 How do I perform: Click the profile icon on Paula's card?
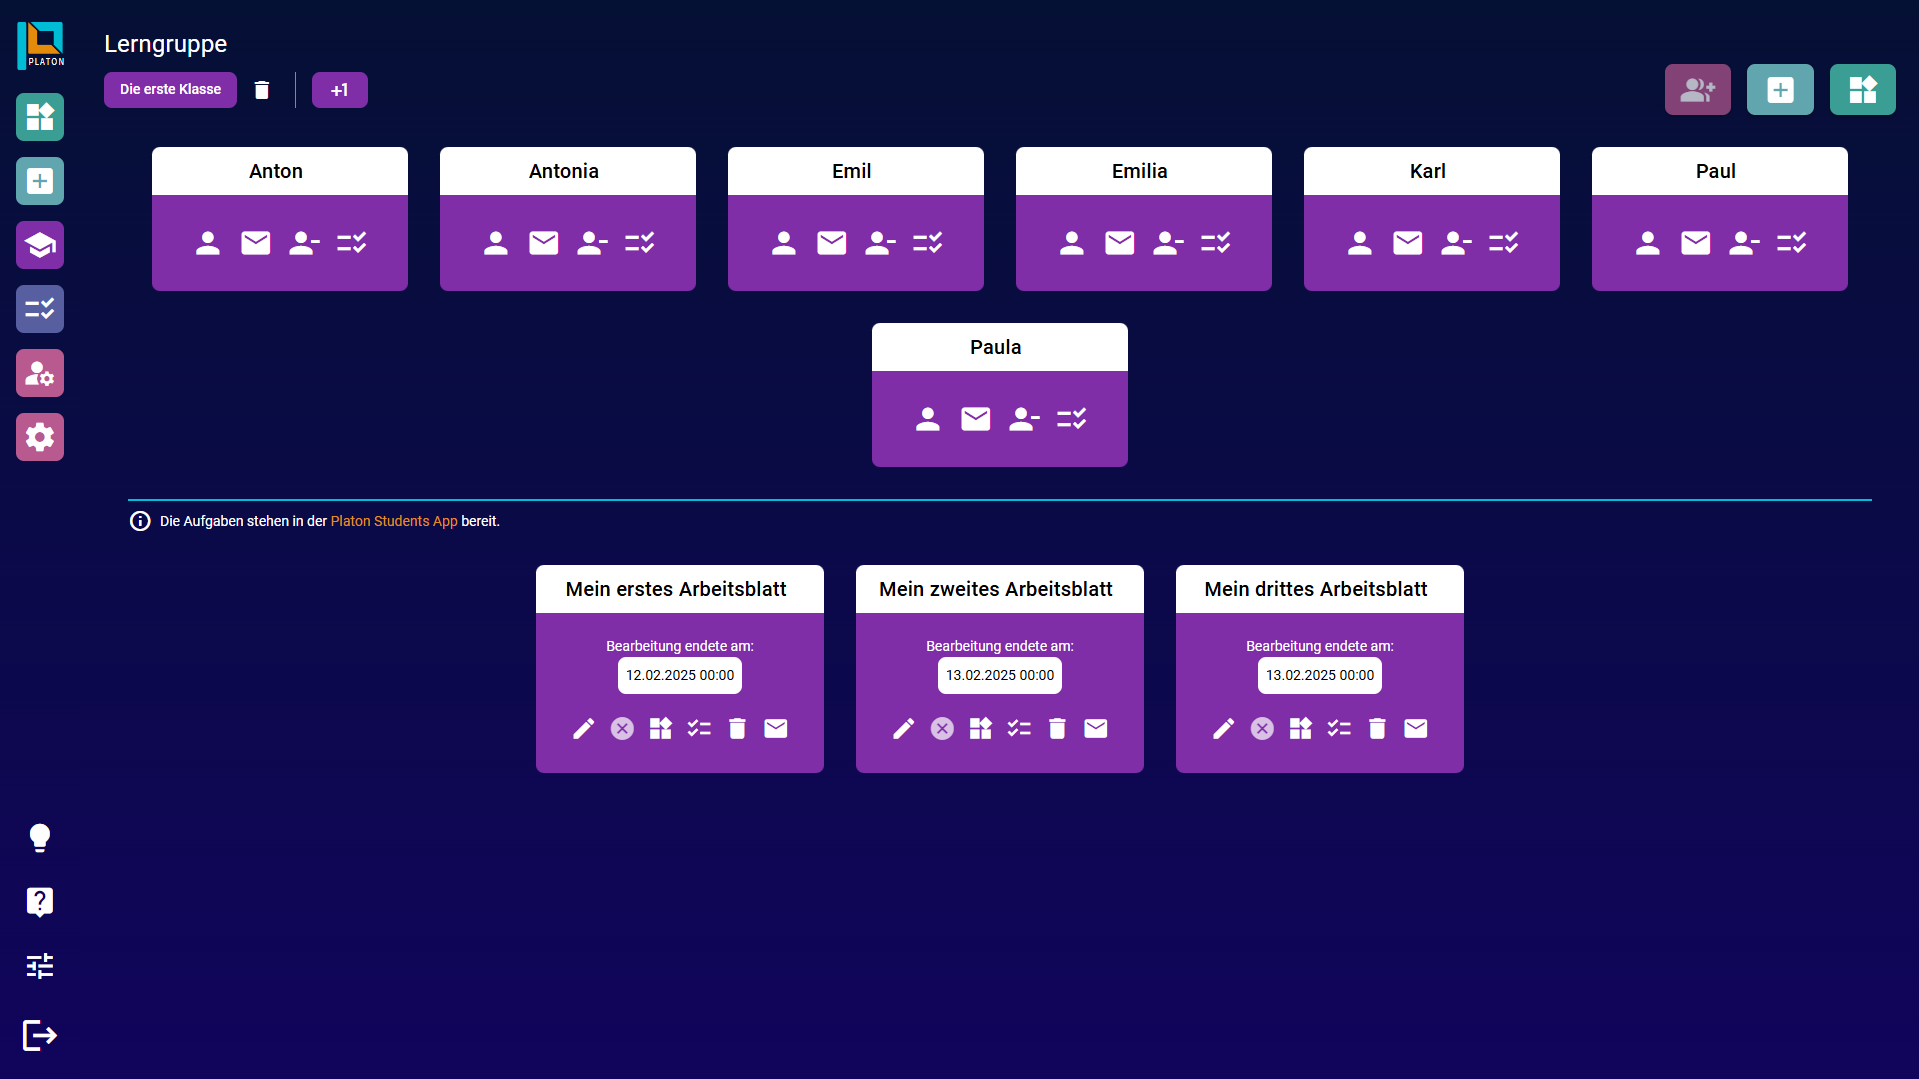coord(927,419)
